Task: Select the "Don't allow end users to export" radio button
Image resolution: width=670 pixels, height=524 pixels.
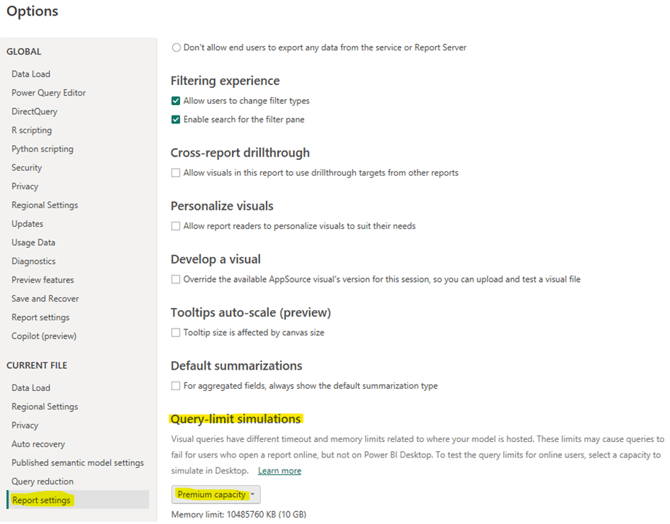Action: [x=177, y=47]
